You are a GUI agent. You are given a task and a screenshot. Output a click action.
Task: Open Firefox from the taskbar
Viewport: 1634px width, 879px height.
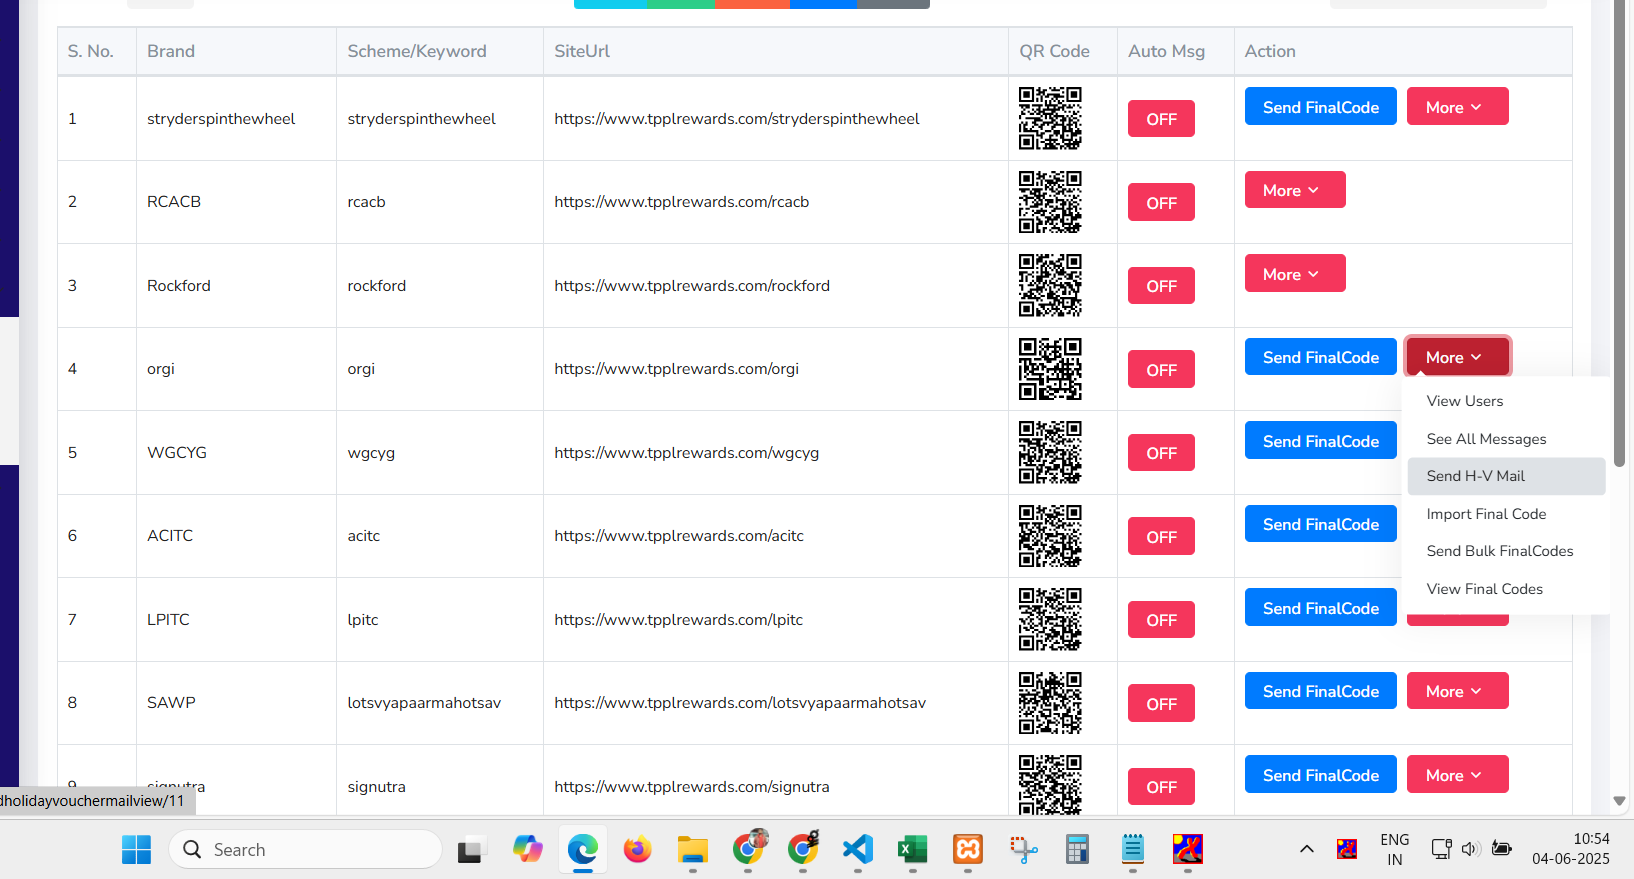pyautogui.click(x=637, y=850)
